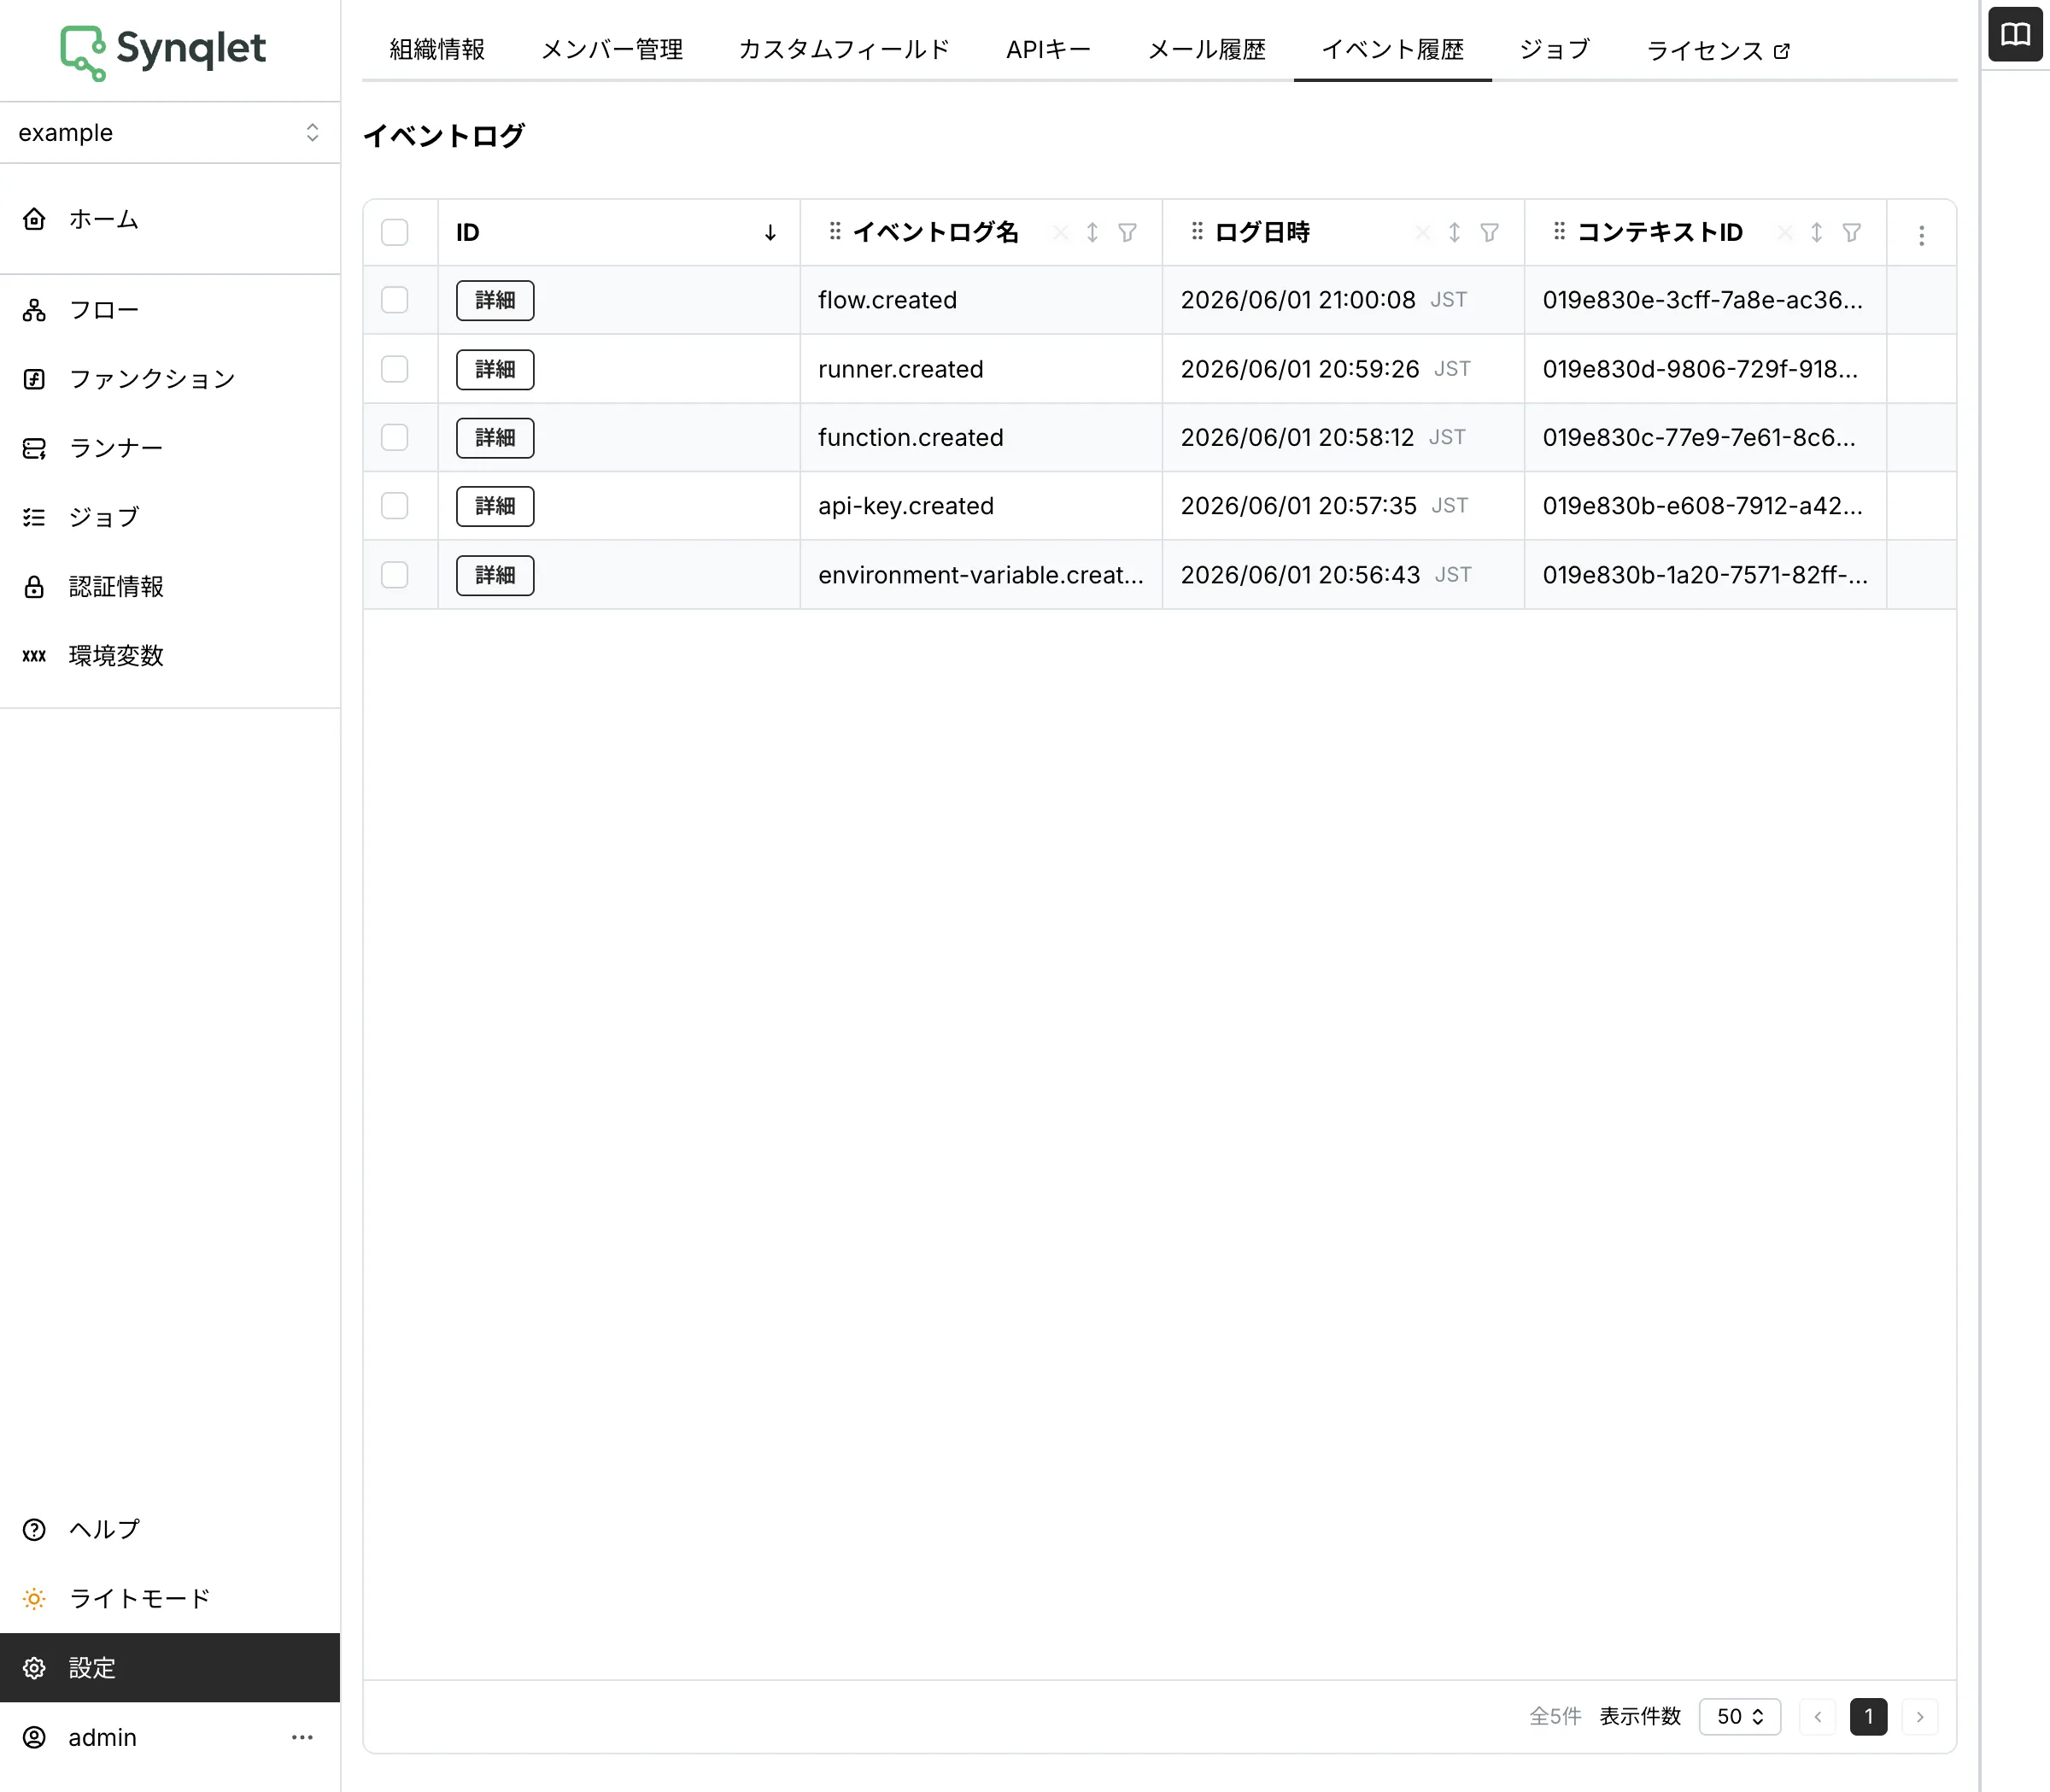The image size is (2050, 1792).
Task: Open 詳細 for flow.created event
Action: [x=495, y=300]
